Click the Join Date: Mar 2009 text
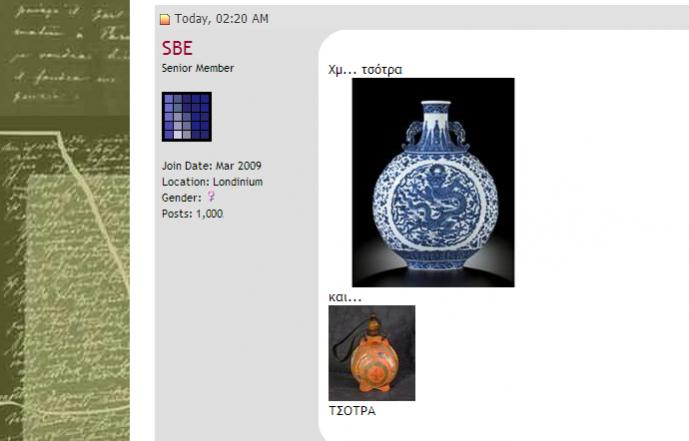Viewport: 689px width, 441px height. click(211, 166)
